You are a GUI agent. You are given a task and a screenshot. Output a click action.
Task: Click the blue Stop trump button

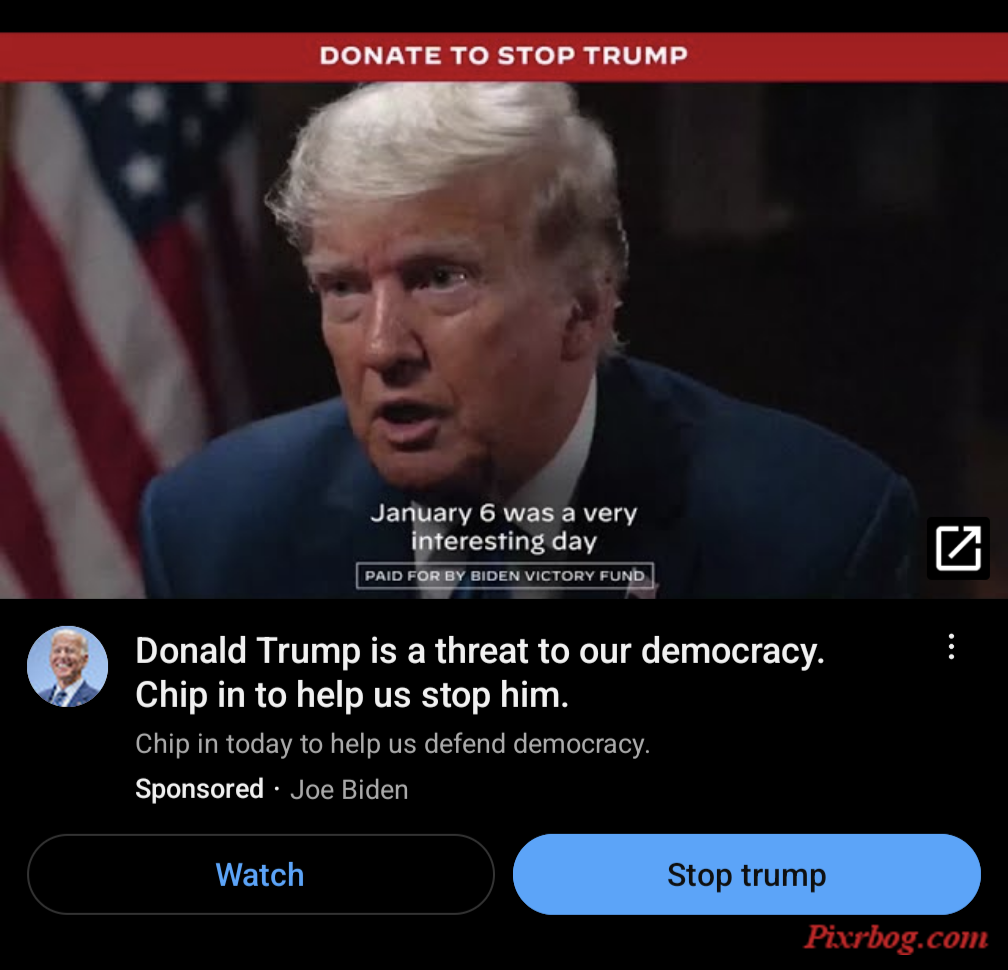click(x=746, y=874)
